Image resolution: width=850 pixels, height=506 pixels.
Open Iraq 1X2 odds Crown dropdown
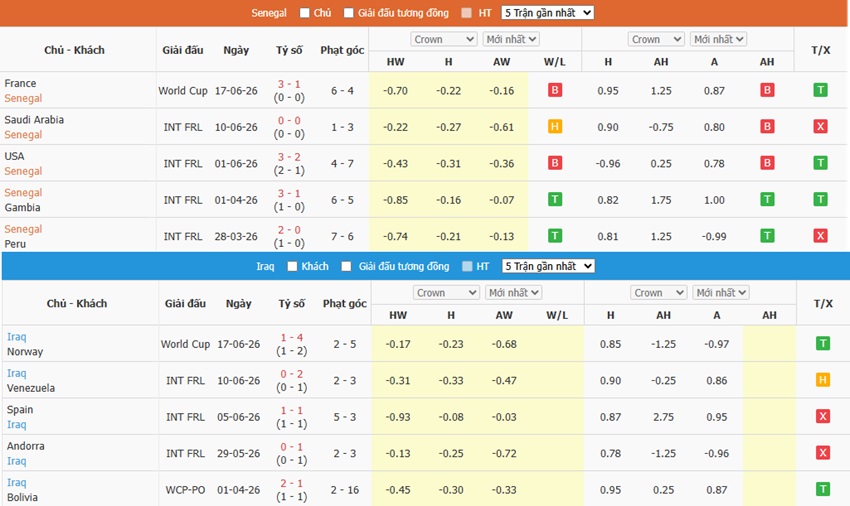(446, 292)
